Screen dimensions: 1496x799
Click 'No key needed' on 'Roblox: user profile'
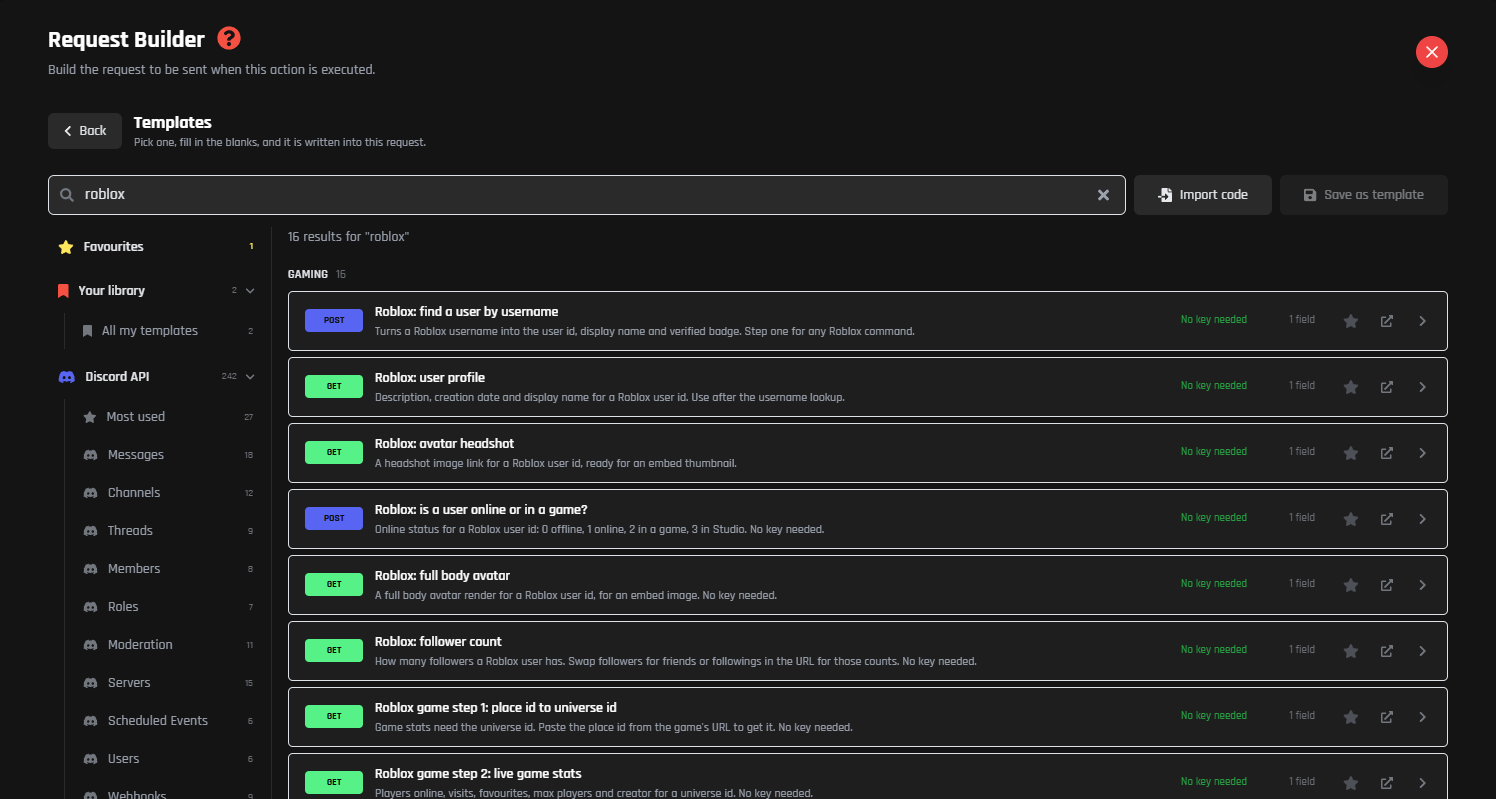(x=1214, y=386)
